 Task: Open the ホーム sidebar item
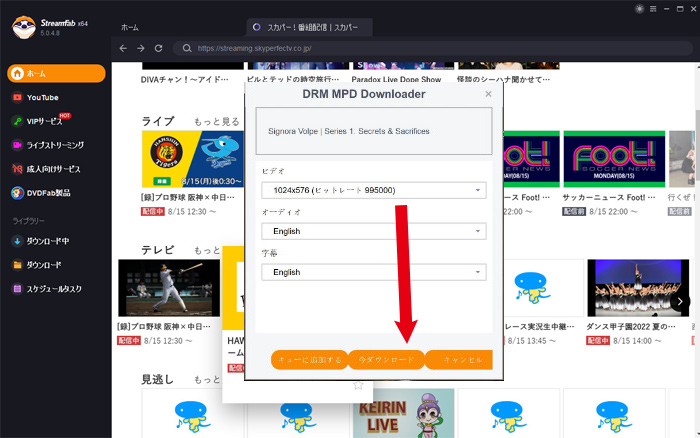tap(56, 73)
